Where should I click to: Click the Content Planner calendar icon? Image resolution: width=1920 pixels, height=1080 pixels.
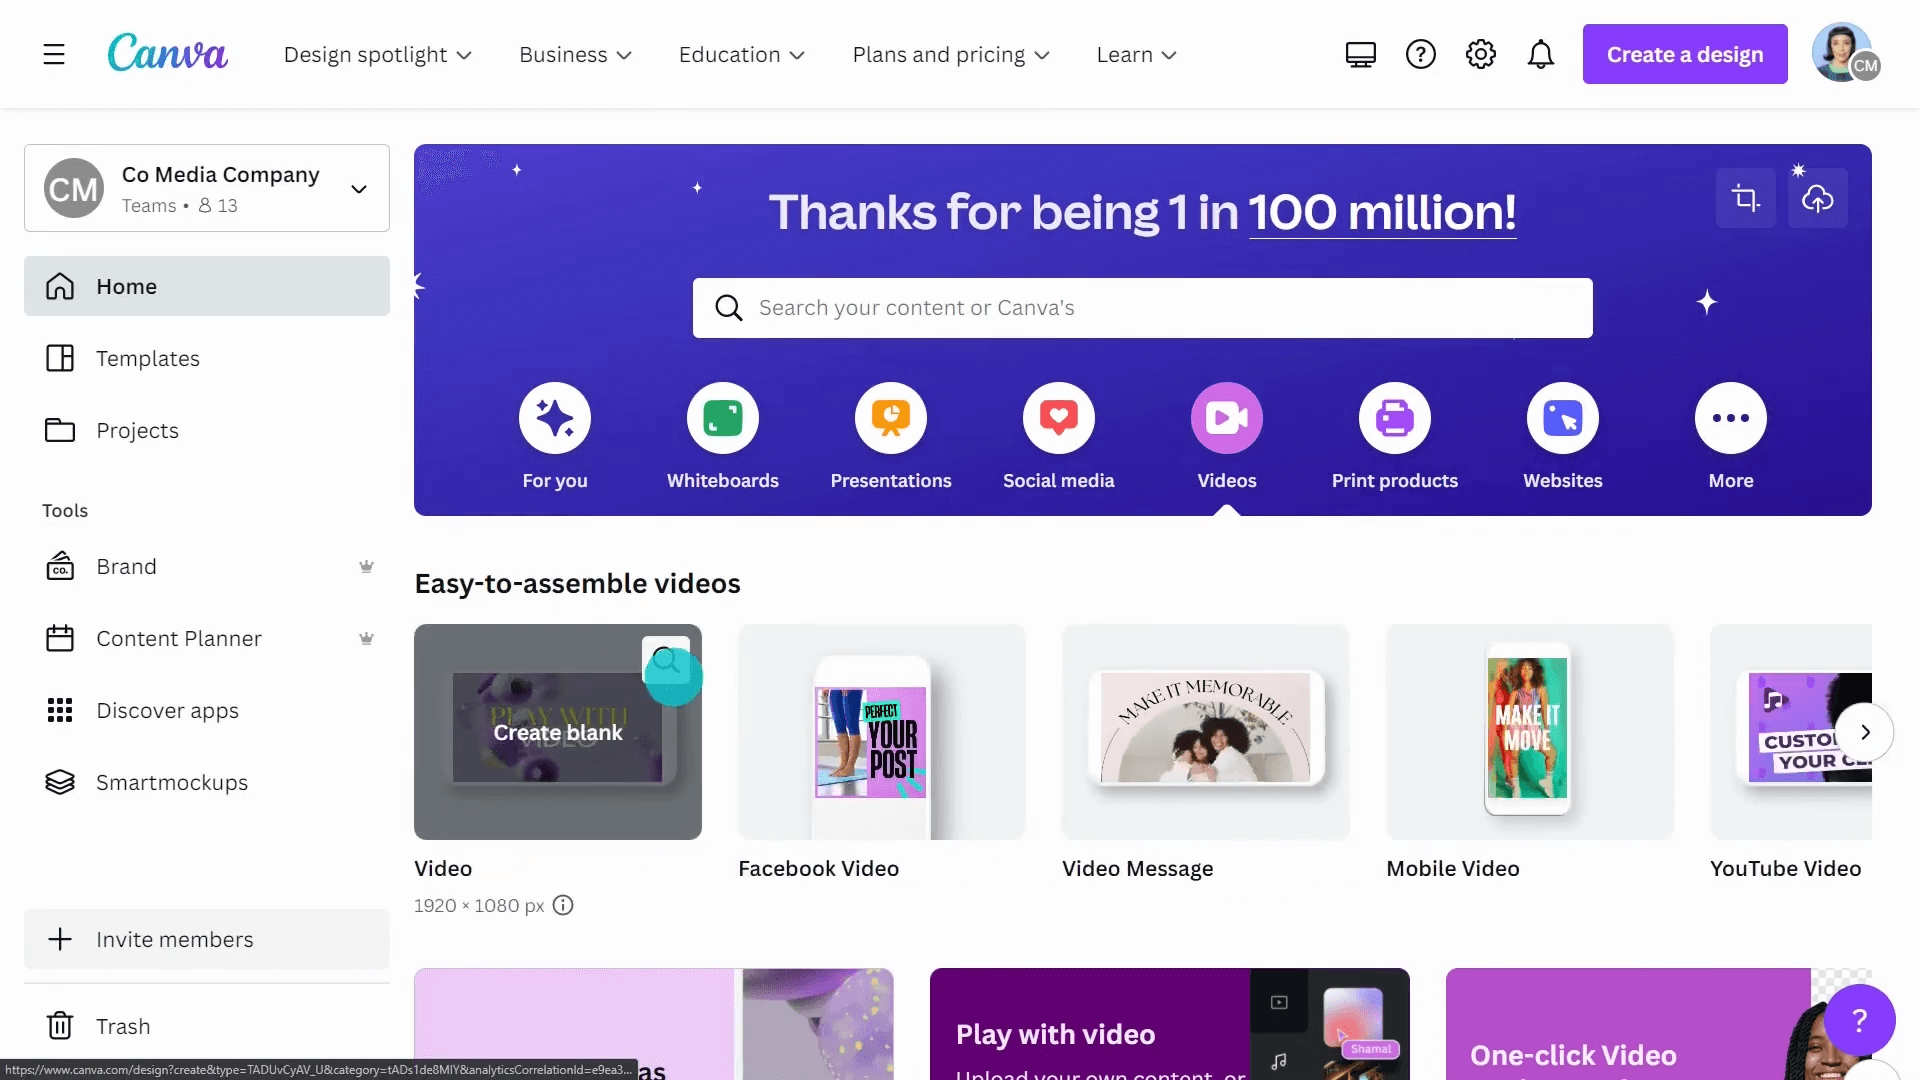pyautogui.click(x=60, y=638)
